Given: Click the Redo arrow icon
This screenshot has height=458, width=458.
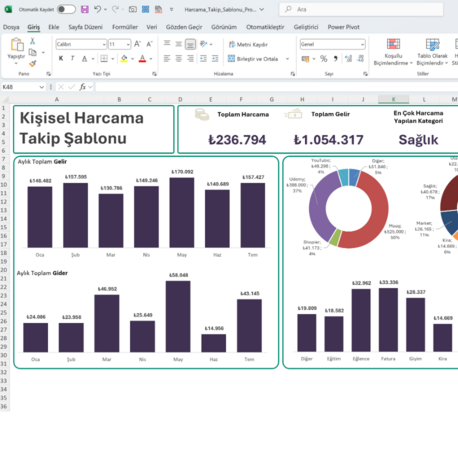Looking at the screenshot, I should click(115, 9).
